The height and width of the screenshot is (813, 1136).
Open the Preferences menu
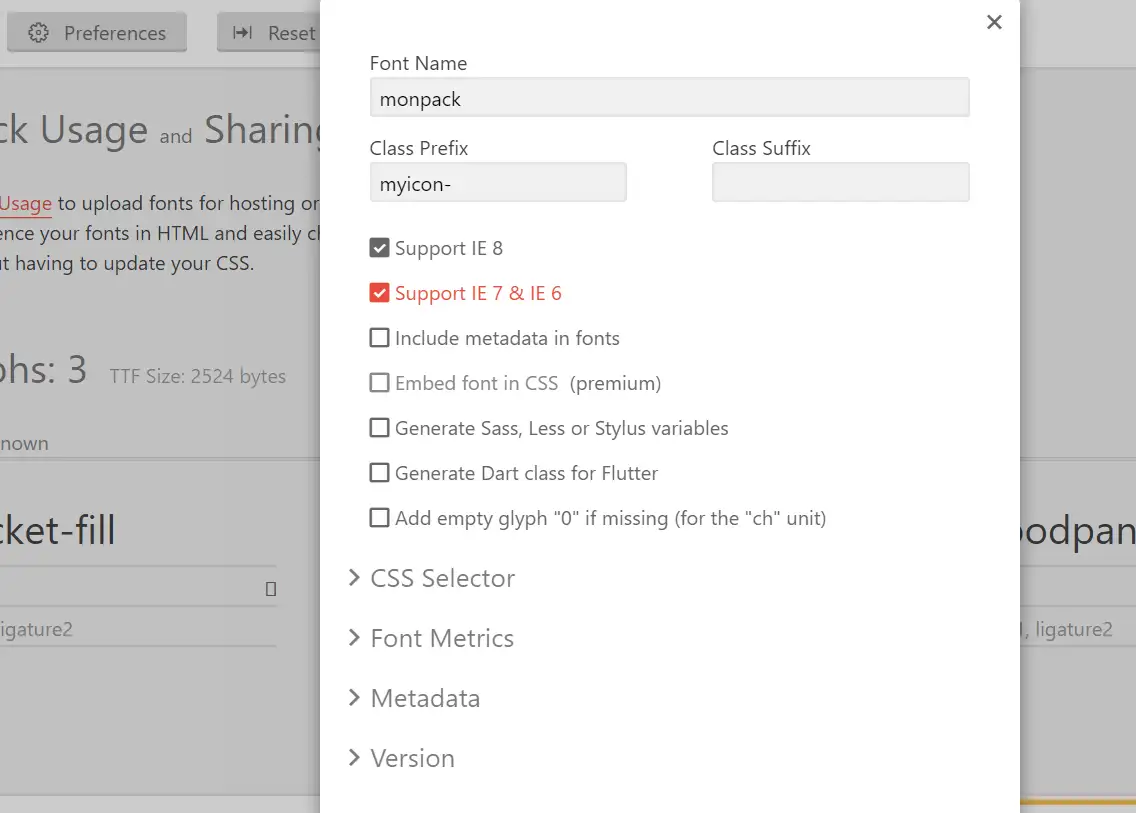pyautogui.click(x=96, y=32)
